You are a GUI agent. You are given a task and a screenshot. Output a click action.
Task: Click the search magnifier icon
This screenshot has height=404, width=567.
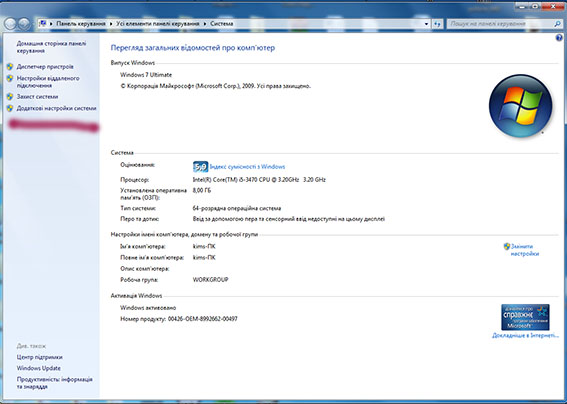click(557, 24)
